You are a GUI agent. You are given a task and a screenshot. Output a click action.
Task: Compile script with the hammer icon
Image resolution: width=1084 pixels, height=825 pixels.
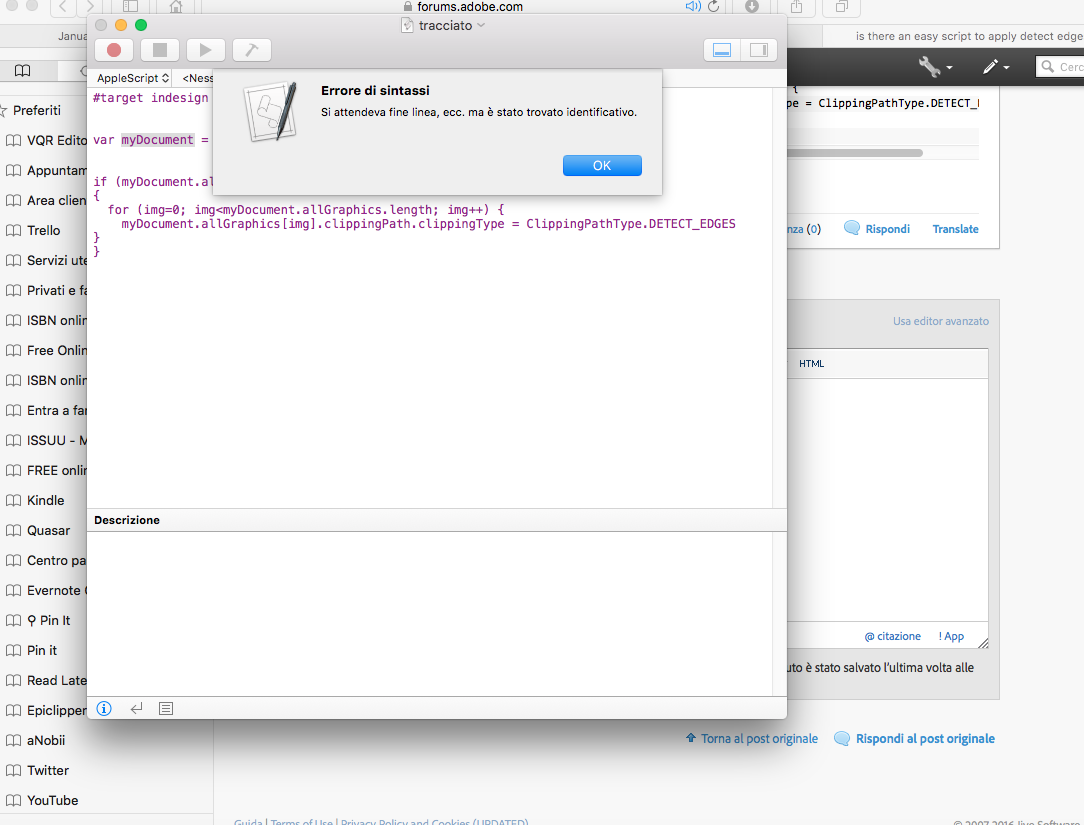(x=252, y=50)
